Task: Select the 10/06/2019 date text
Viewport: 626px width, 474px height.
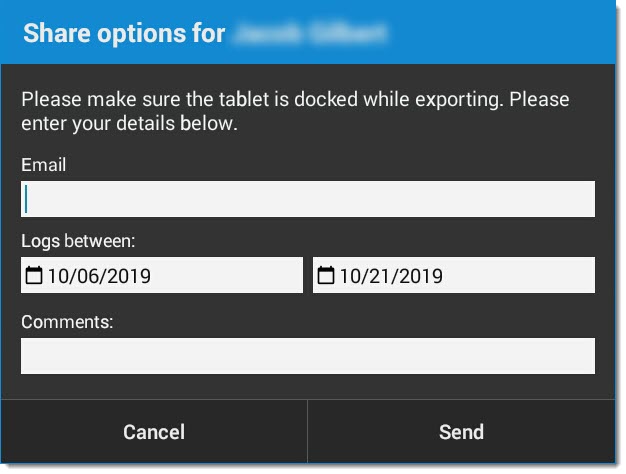Action: tap(99, 276)
